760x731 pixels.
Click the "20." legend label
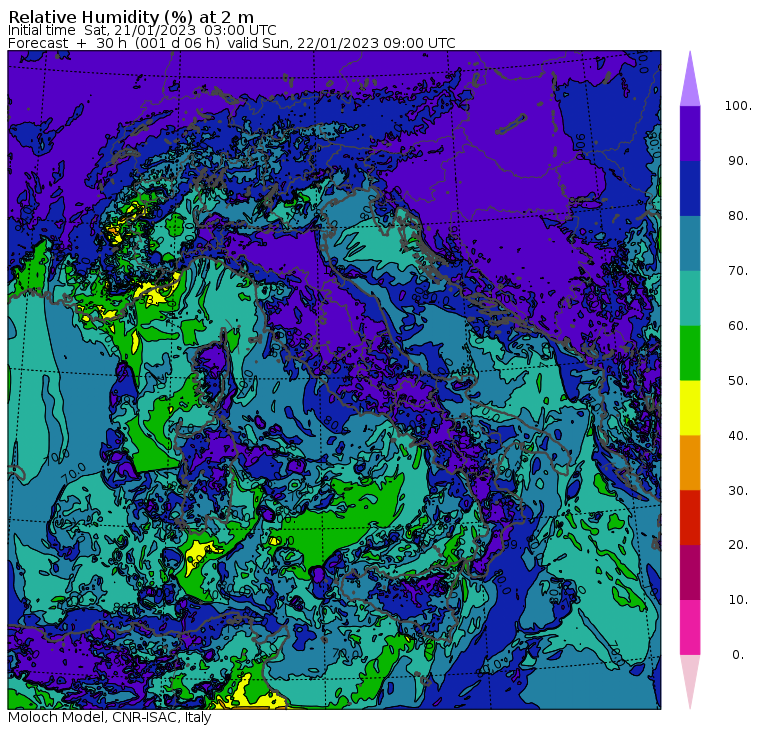pos(738,545)
